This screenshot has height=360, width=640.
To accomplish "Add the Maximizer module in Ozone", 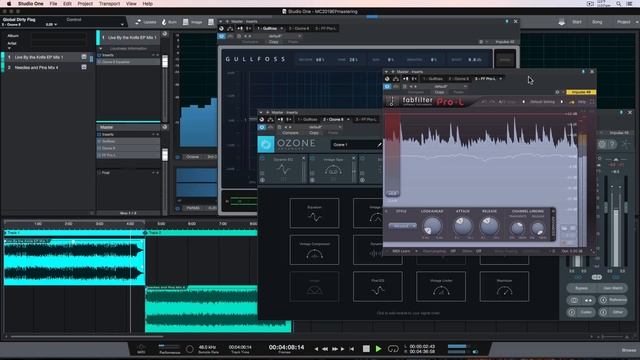I will tap(504, 287).
